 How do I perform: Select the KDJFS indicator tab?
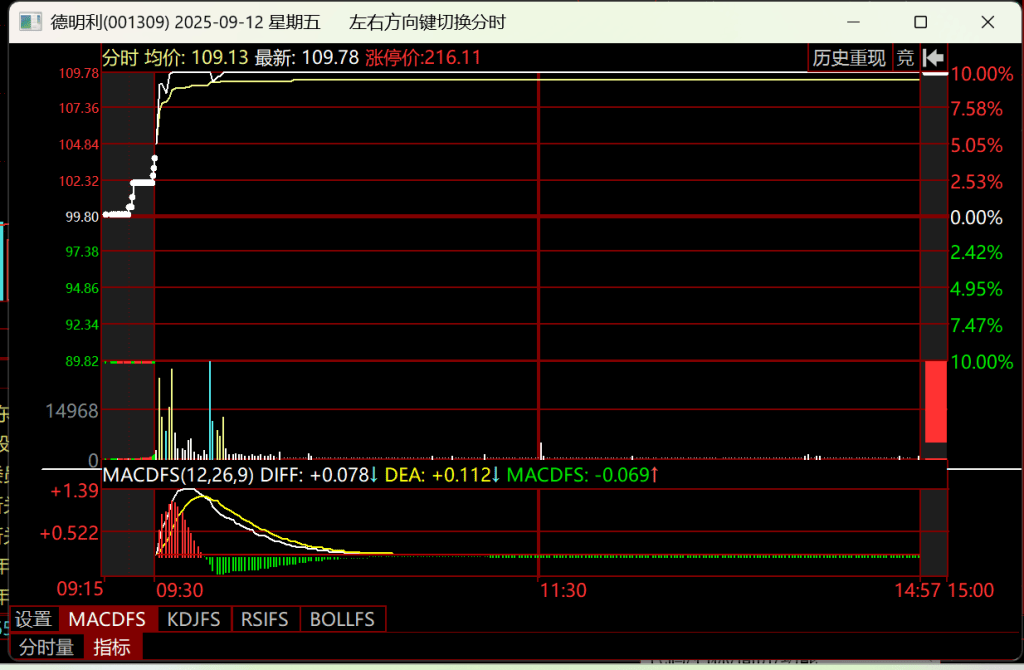193,619
